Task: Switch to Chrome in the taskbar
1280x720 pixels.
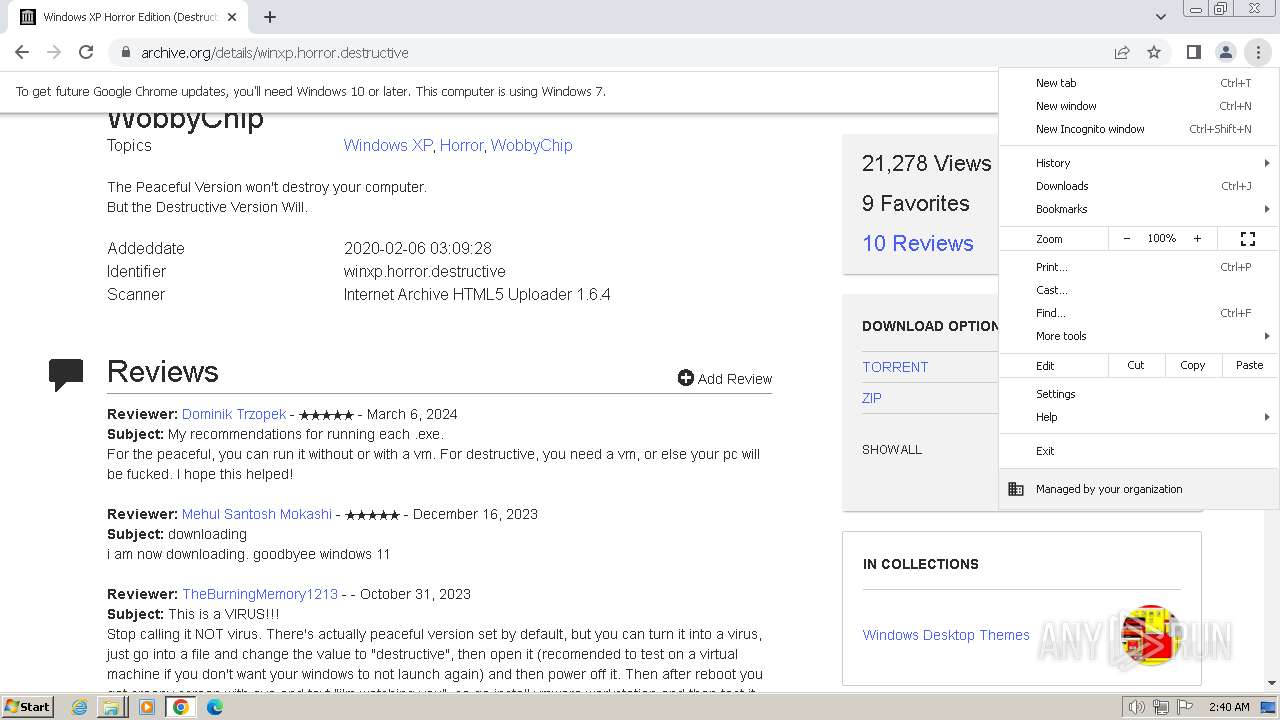Action: click(x=181, y=707)
